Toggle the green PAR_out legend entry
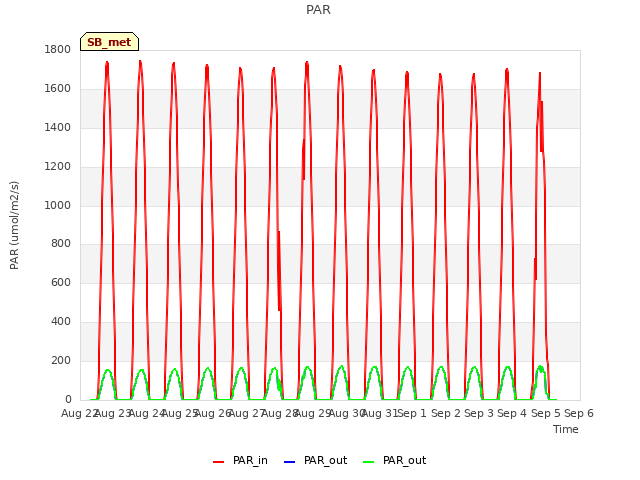 click(394, 460)
